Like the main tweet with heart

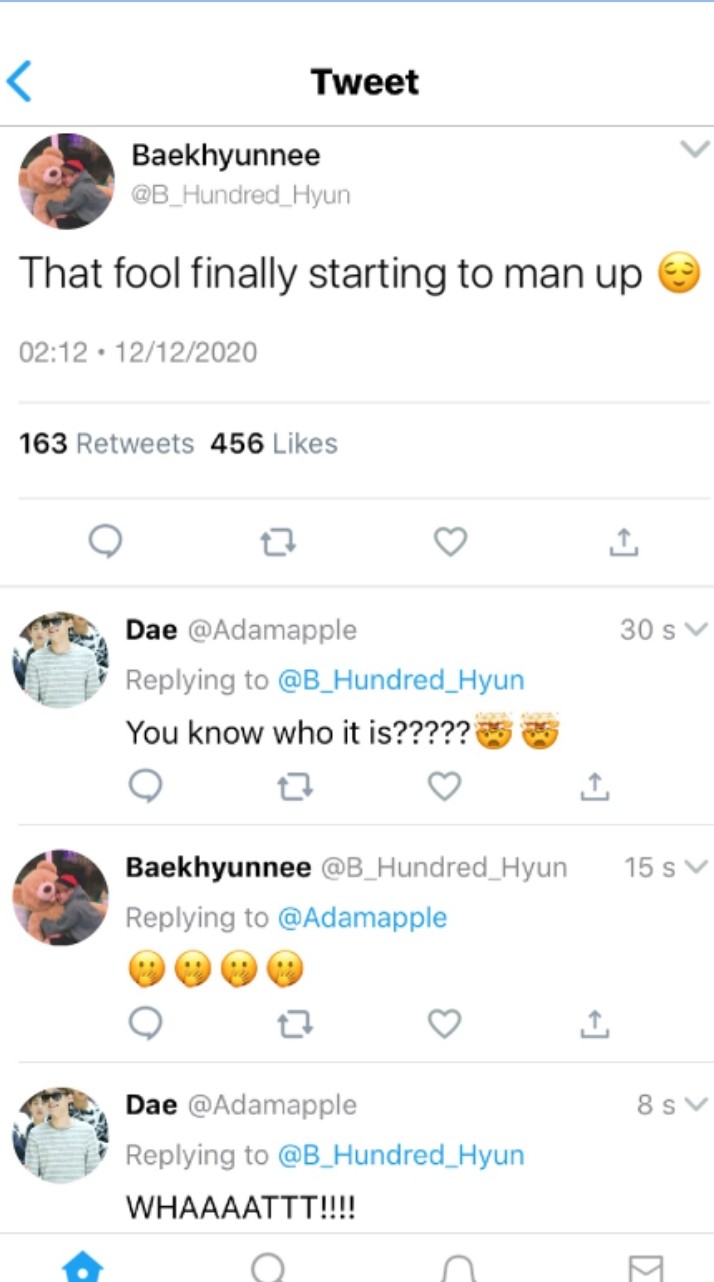[450, 542]
